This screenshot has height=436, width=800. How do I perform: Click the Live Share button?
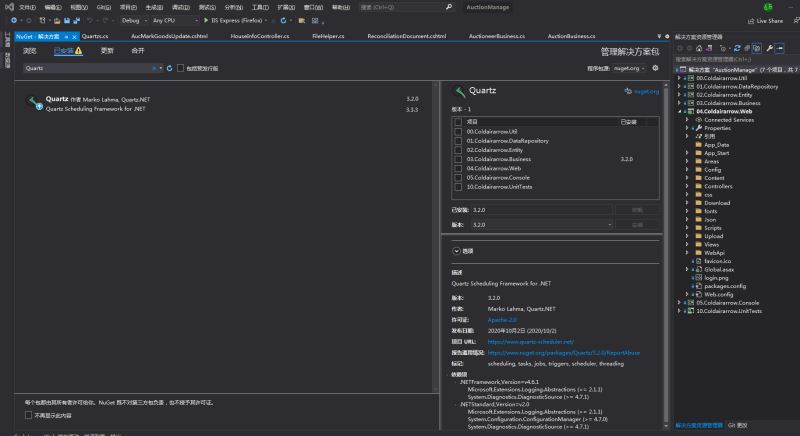pyautogui.click(x=765, y=21)
